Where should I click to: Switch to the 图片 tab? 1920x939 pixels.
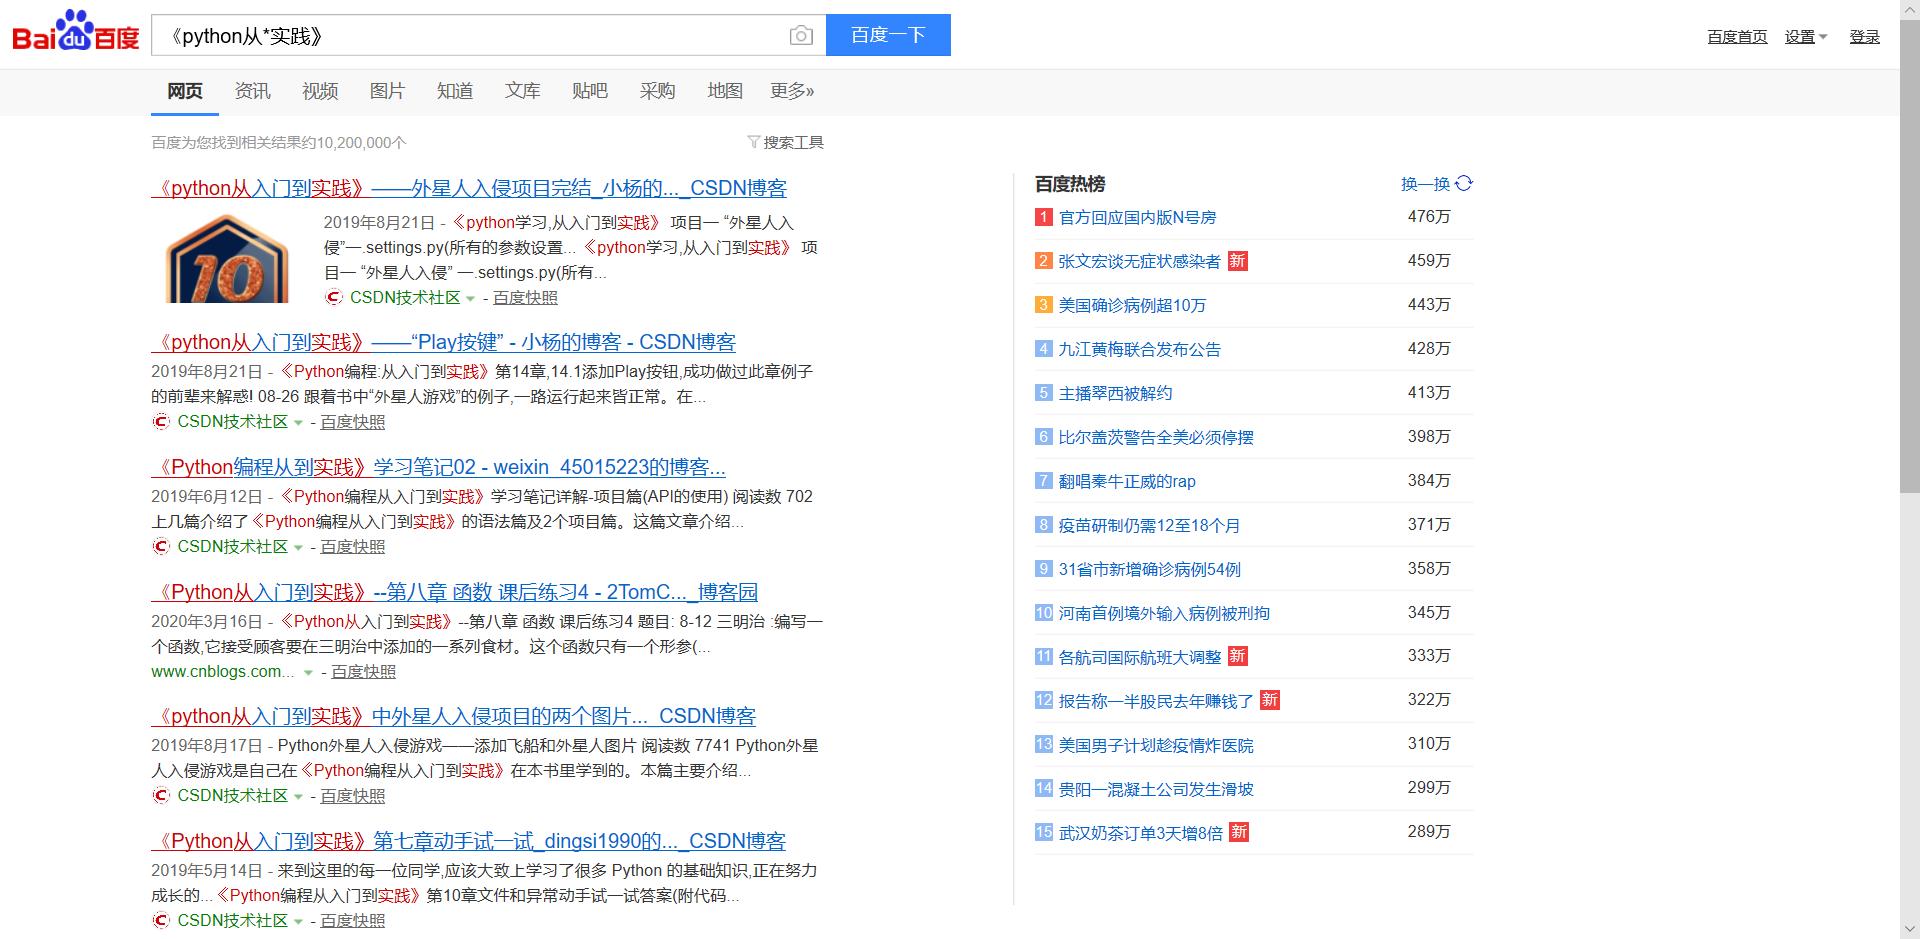coord(387,91)
